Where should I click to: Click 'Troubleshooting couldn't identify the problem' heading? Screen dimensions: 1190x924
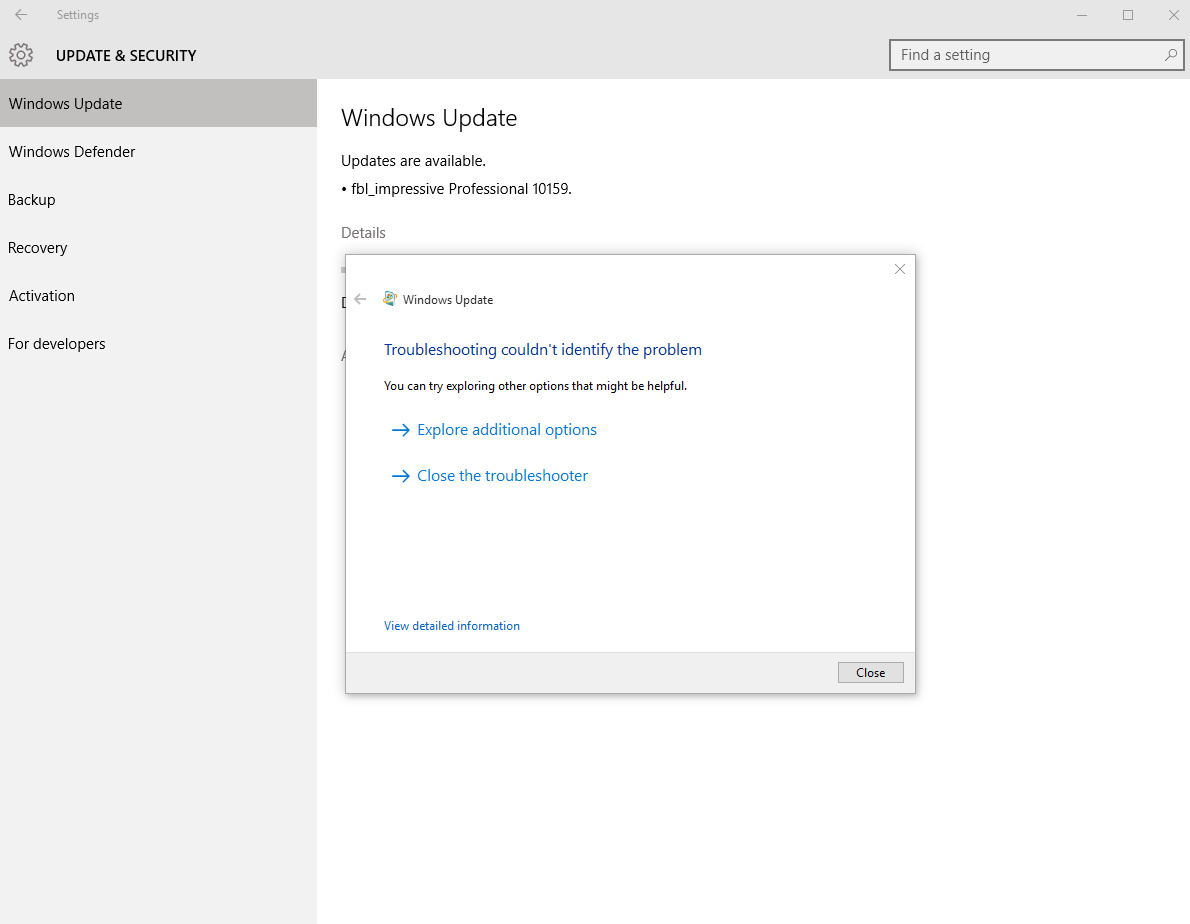(543, 350)
